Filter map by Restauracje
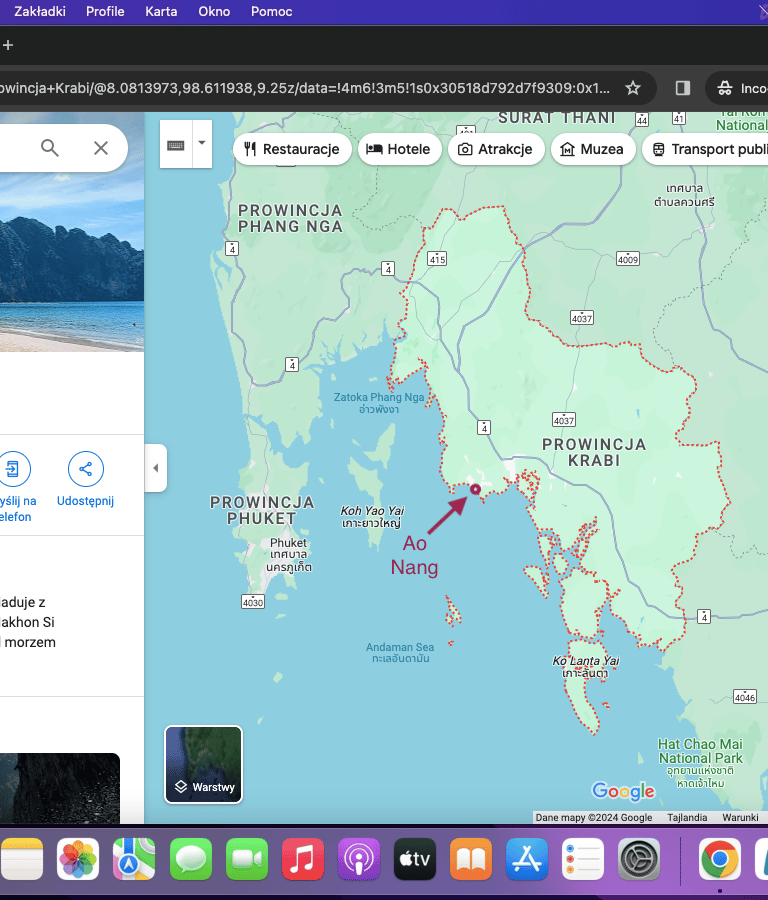768x900 pixels. point(292,149)
